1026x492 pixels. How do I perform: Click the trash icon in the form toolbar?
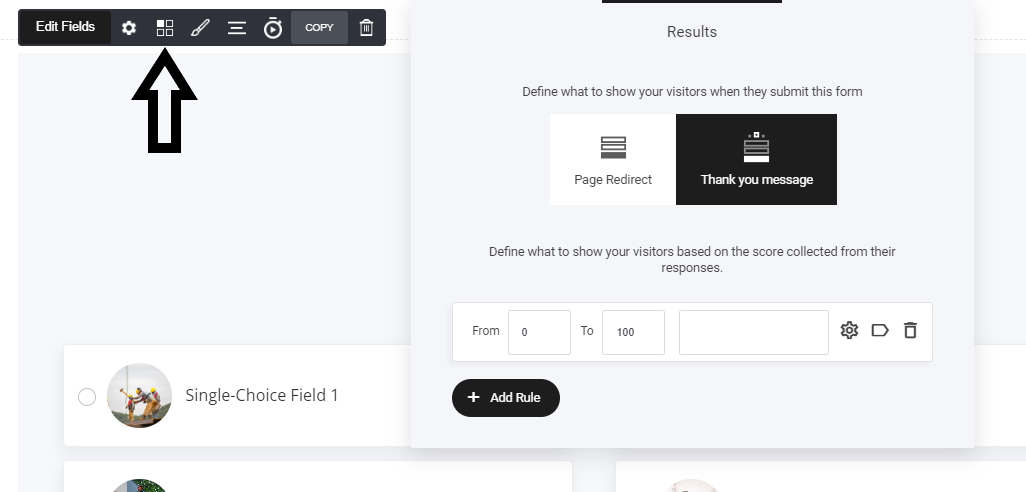[x=367, y=28]
